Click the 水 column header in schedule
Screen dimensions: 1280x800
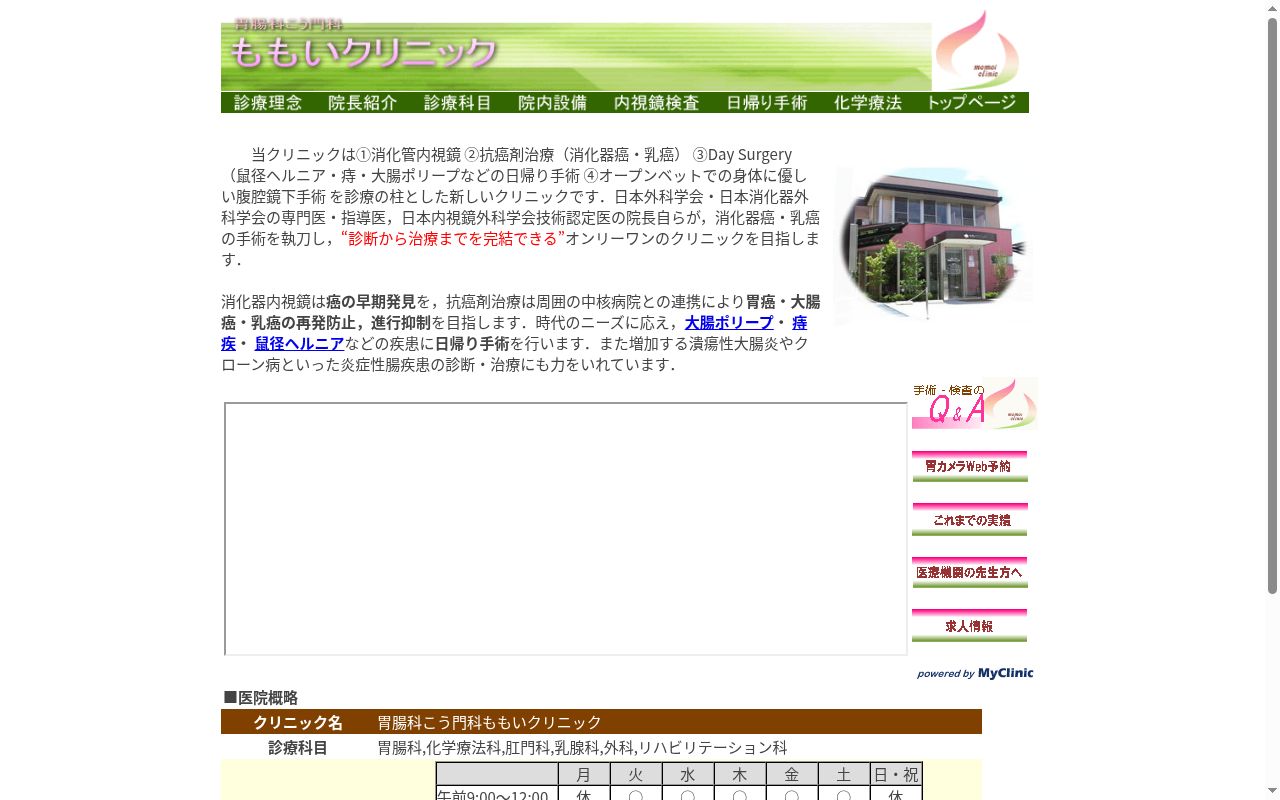tap(688, 774)
